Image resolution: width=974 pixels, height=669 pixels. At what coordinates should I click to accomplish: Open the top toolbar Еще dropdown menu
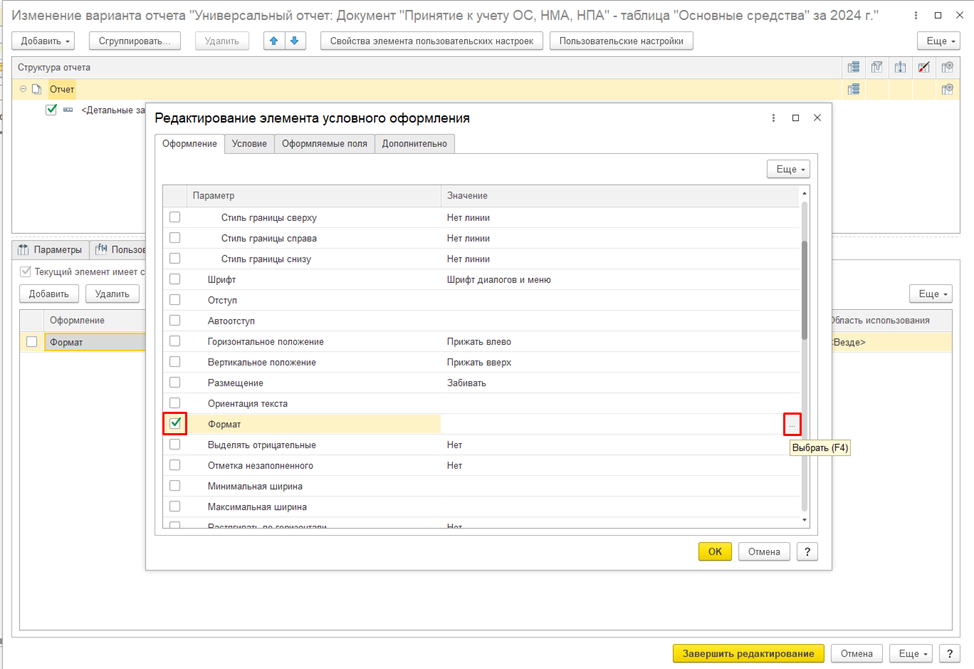pyautogui.click(x=939, y=41)
